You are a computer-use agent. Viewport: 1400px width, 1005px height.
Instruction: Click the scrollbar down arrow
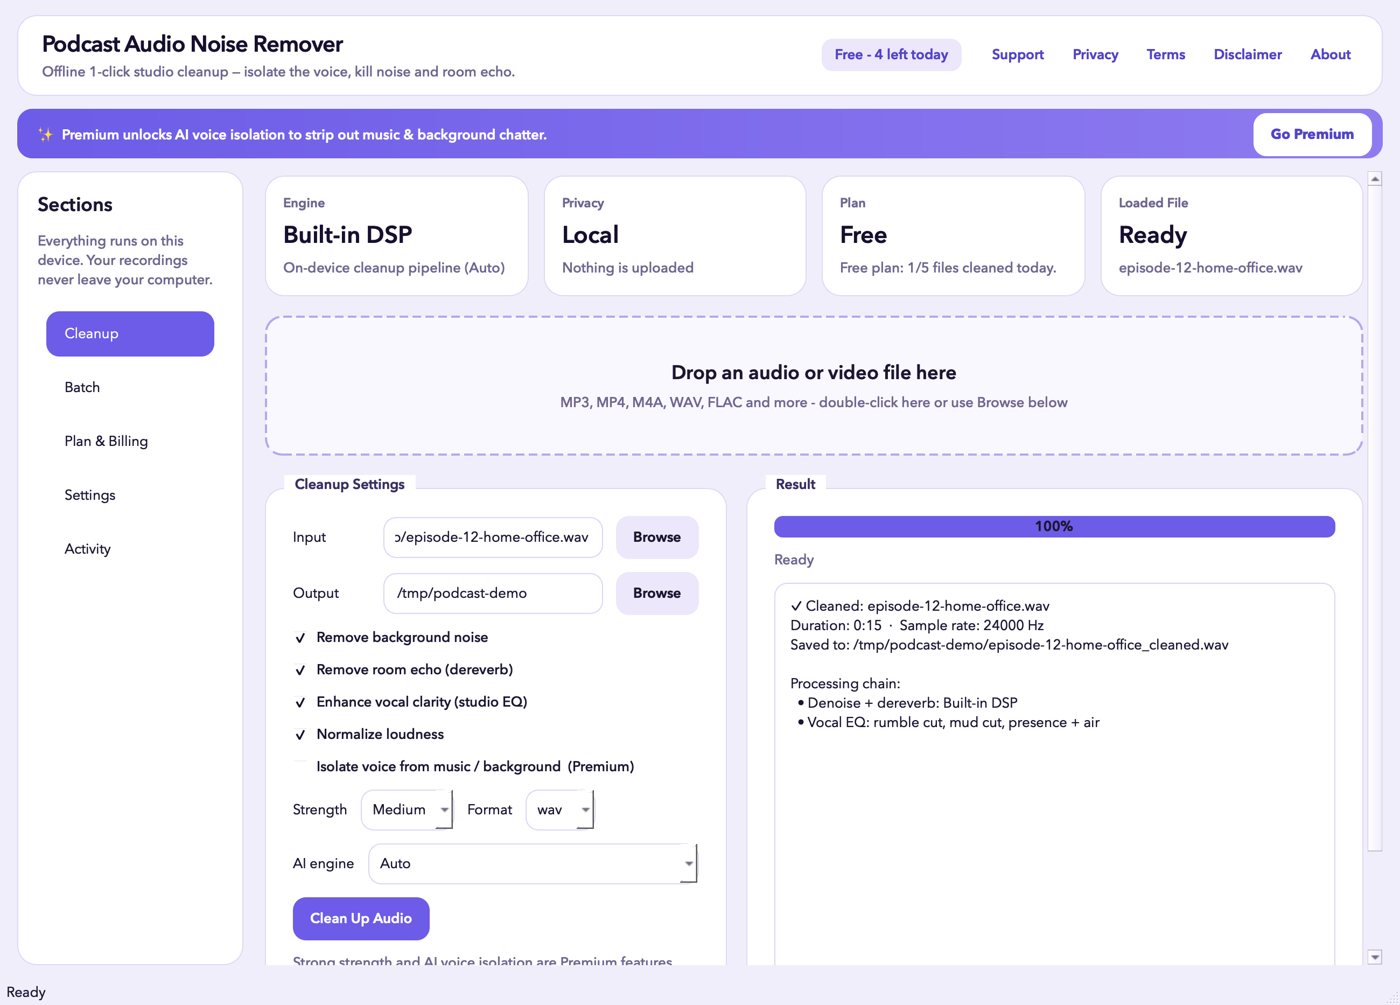(1375, 957)
